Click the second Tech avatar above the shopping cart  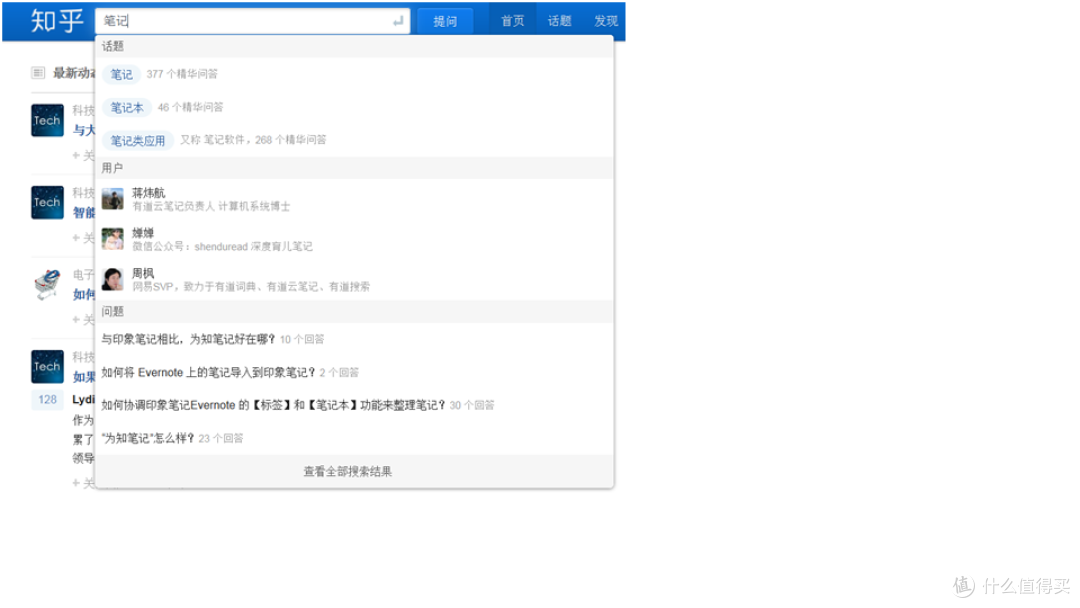(48, 202)
